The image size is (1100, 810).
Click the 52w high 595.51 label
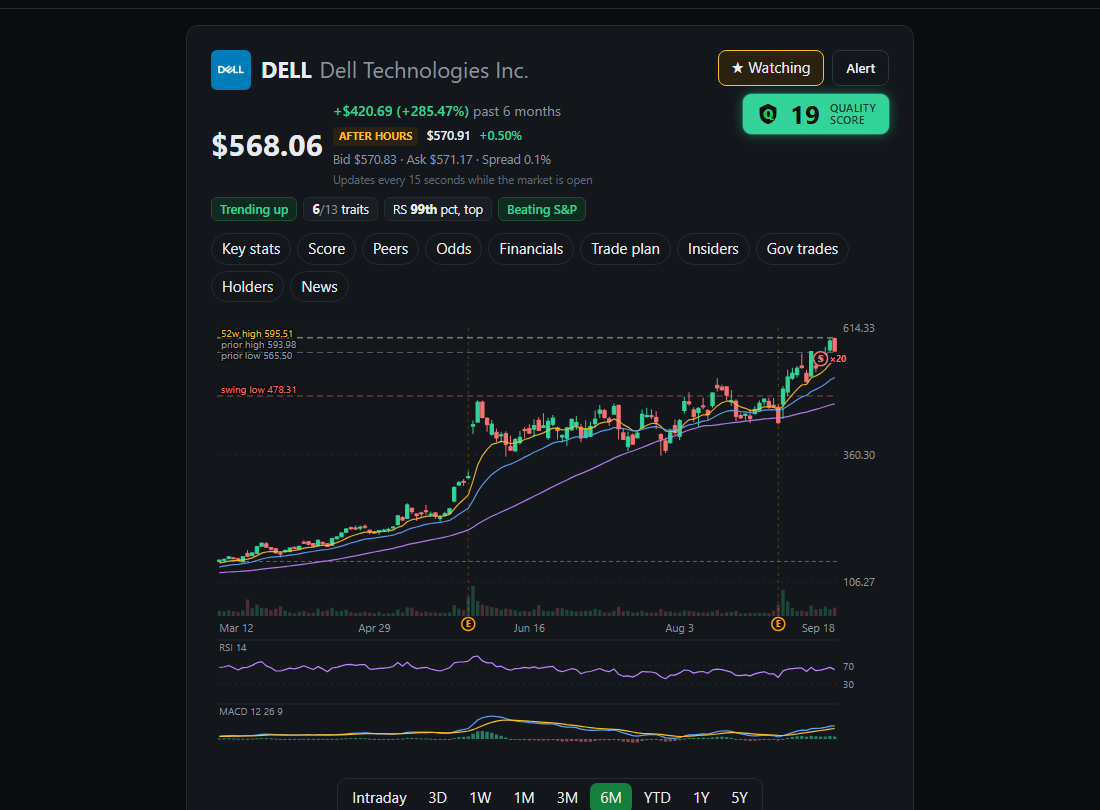point(257,334)
